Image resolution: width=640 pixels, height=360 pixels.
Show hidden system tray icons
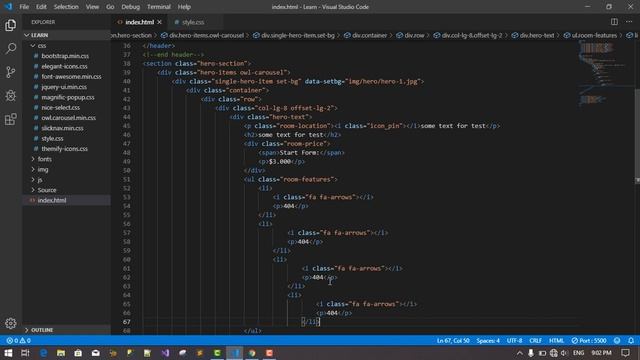tap(519, 353)
